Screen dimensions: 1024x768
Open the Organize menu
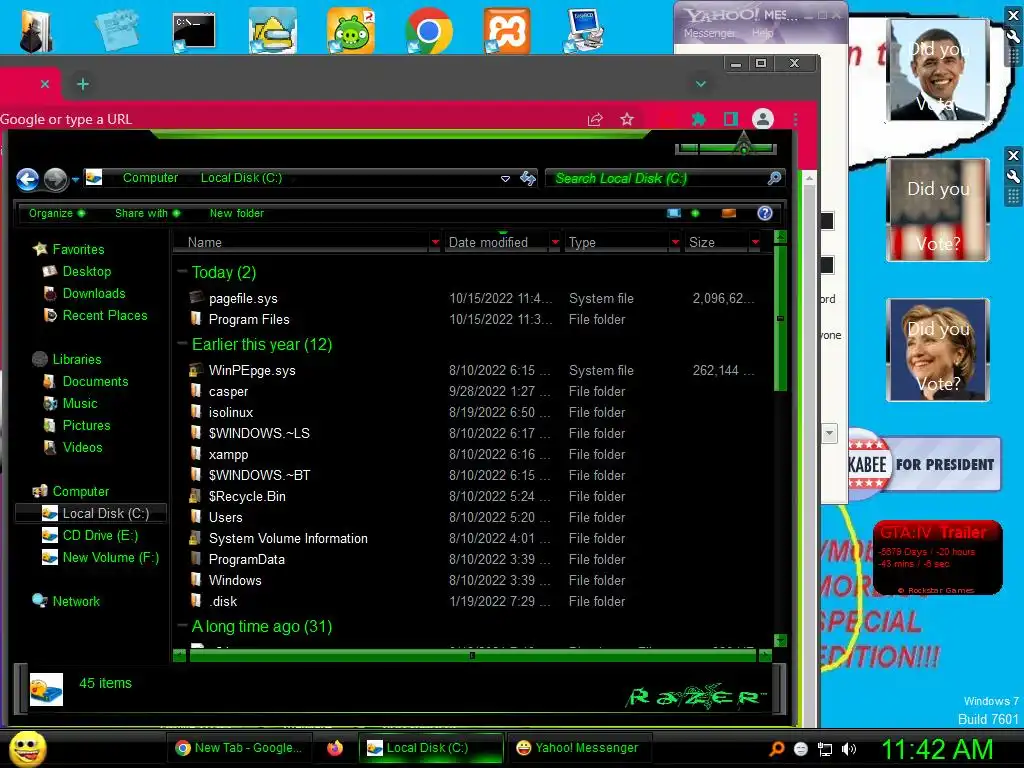tap(57, 213)
